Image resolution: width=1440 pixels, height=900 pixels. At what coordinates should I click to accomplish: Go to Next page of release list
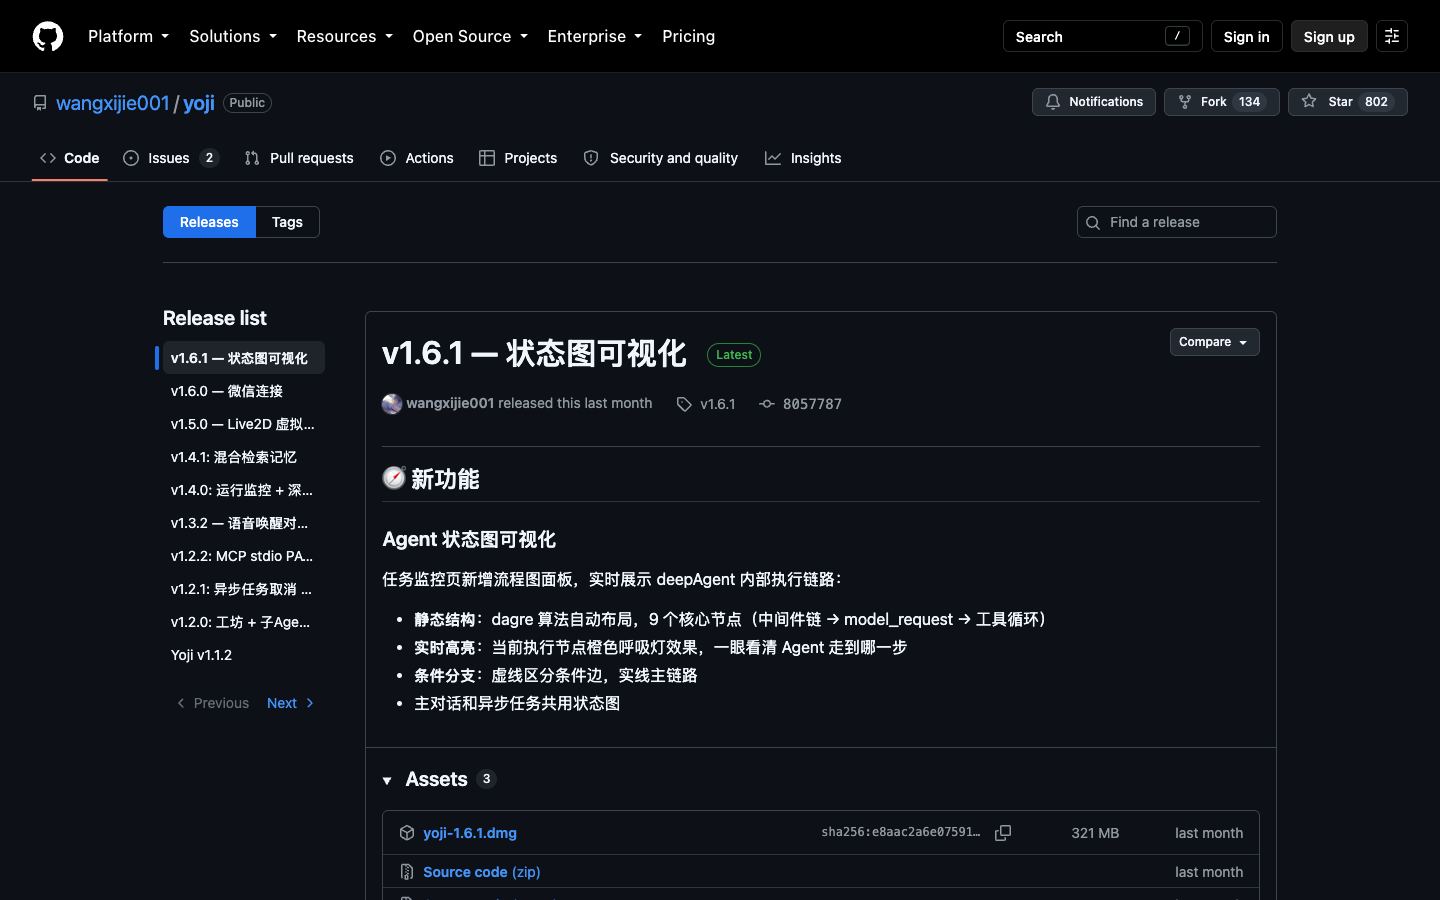(x=291, y=703)
